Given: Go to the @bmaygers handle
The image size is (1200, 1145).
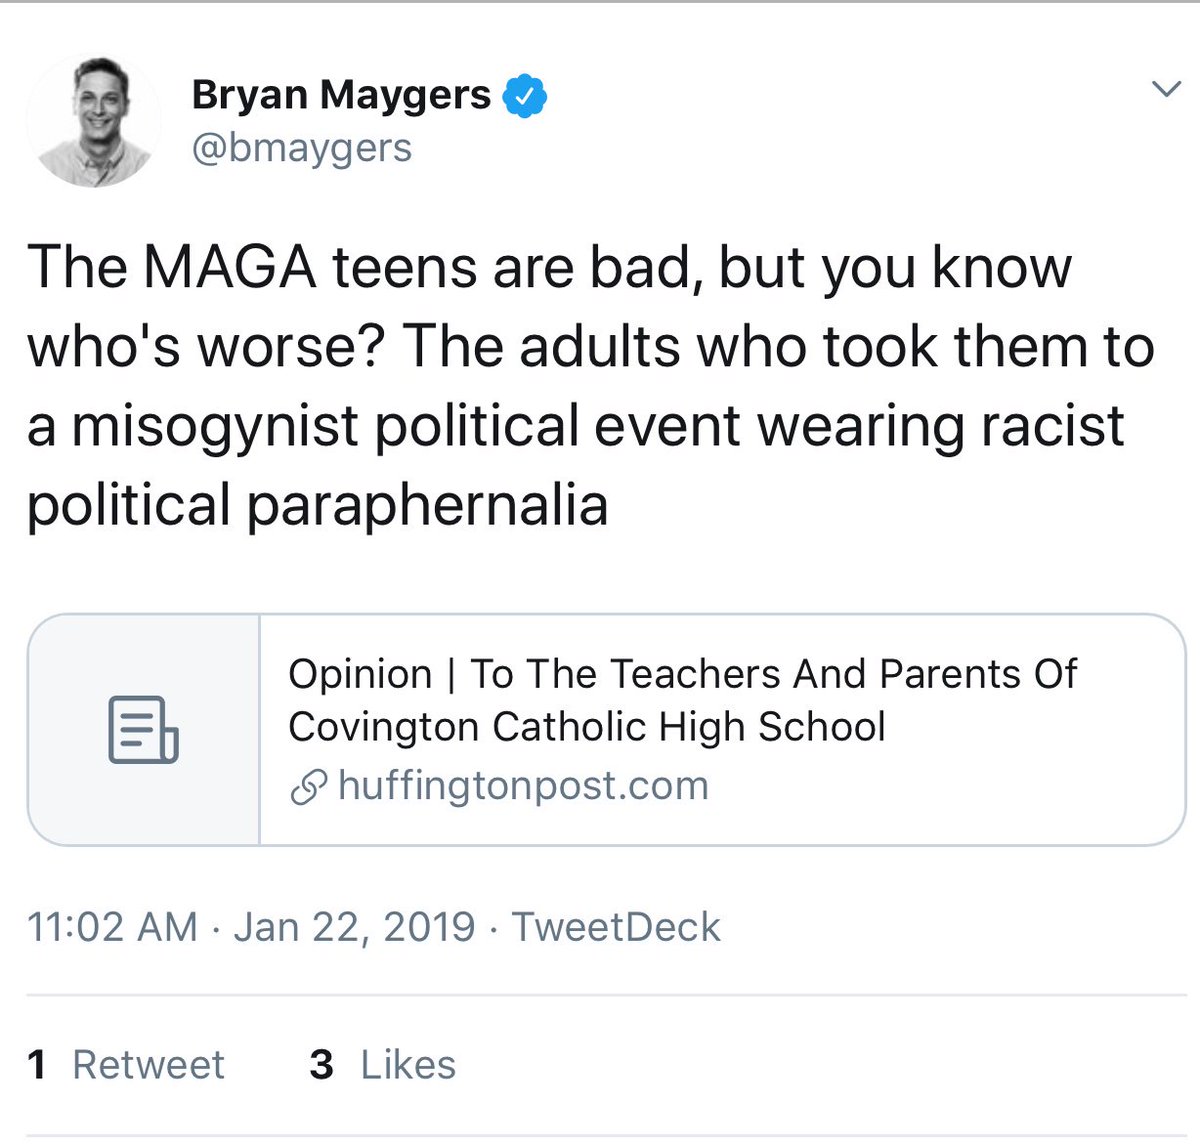Looking at the screenshot, I should [301, 148].
